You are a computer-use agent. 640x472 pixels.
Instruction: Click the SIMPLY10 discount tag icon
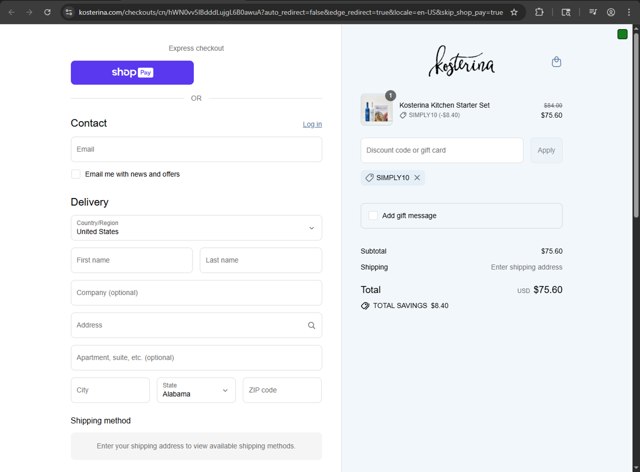click(369, 178)
